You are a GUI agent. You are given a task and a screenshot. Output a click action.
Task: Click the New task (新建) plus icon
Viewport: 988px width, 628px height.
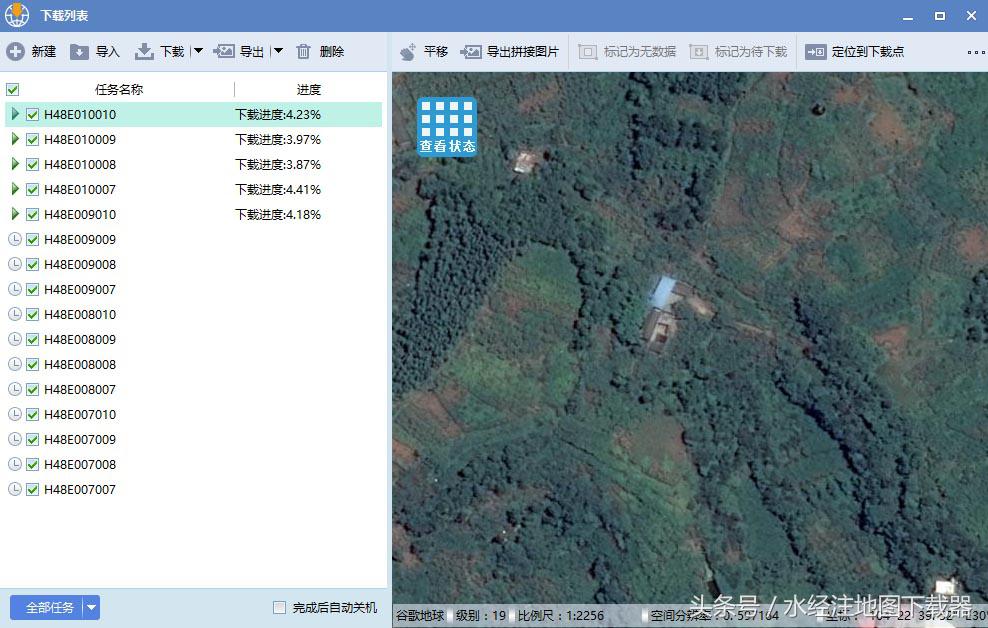(16, 52)
